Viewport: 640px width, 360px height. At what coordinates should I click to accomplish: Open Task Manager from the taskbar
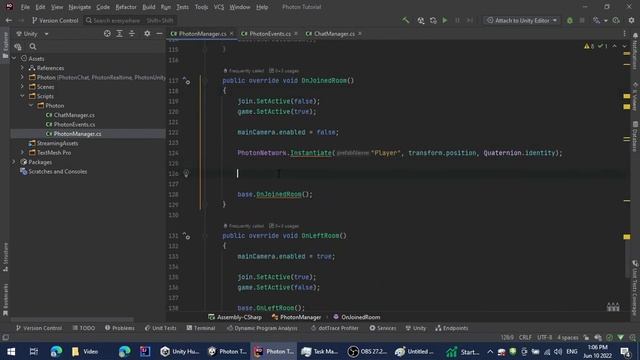pyautogui.click(x=320, y=351)
